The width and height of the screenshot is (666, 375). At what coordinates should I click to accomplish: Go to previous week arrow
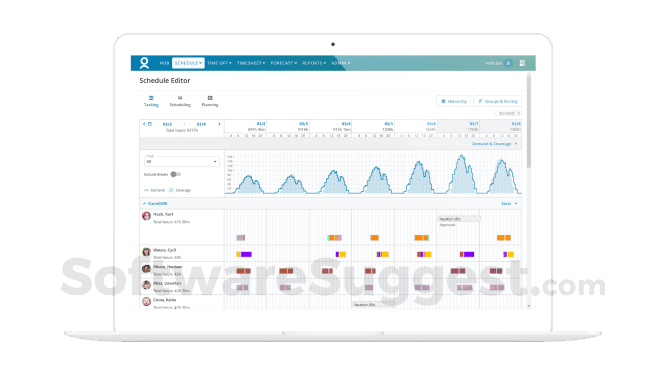[x=144, y=124]
